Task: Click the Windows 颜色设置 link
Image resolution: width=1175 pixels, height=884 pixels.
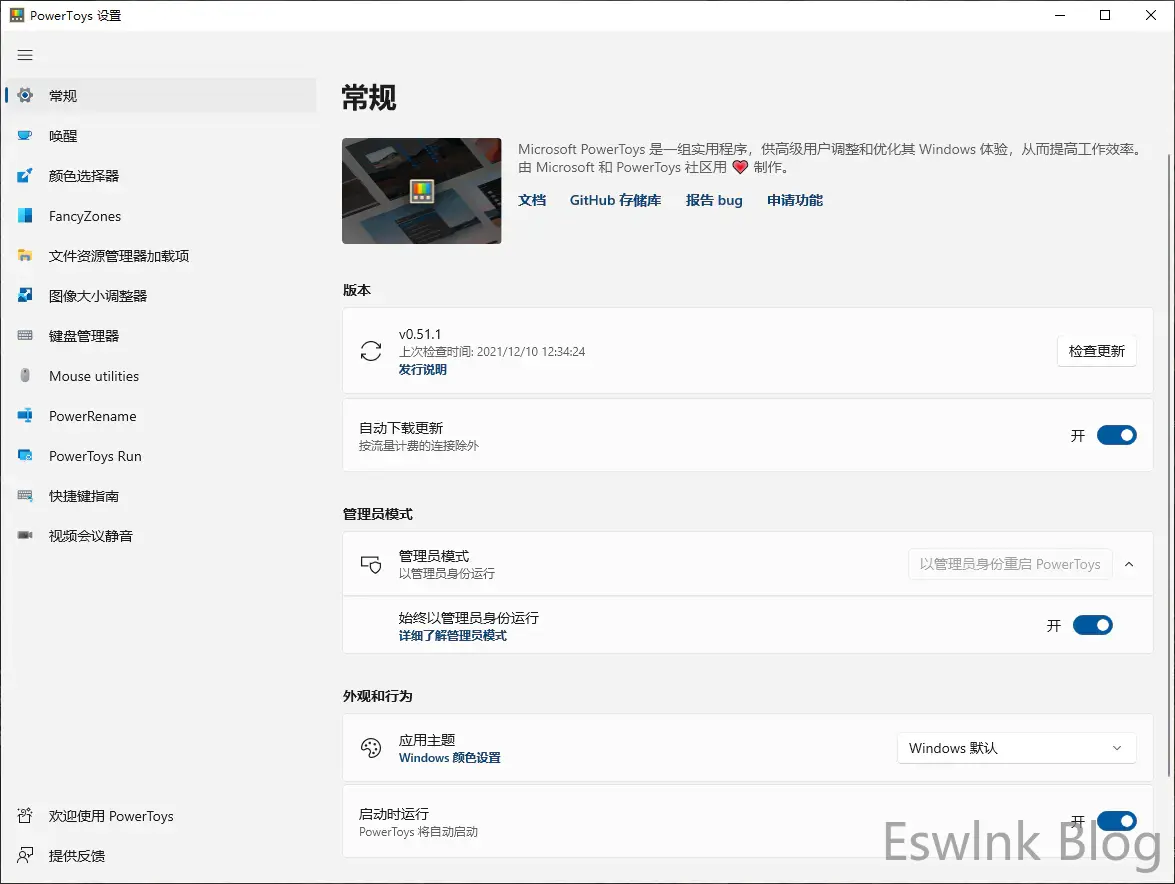Action: [449, 758]
